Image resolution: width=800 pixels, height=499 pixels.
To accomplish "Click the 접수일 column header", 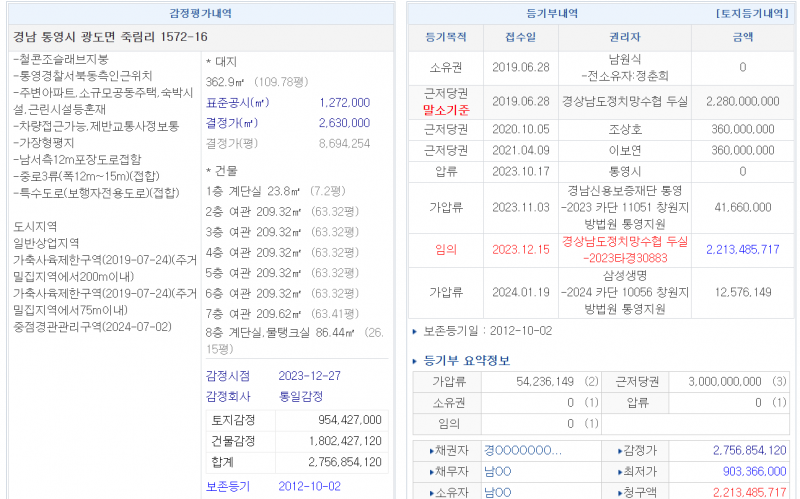I will 514,36.
